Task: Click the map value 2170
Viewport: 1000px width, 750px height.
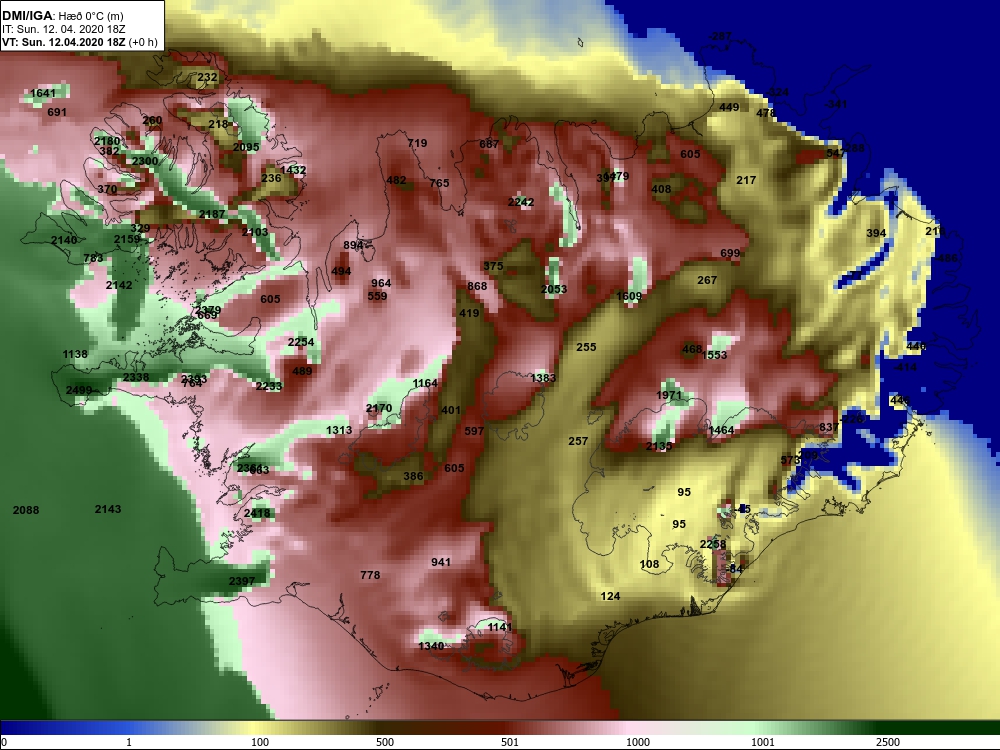Action: [379, 408]
